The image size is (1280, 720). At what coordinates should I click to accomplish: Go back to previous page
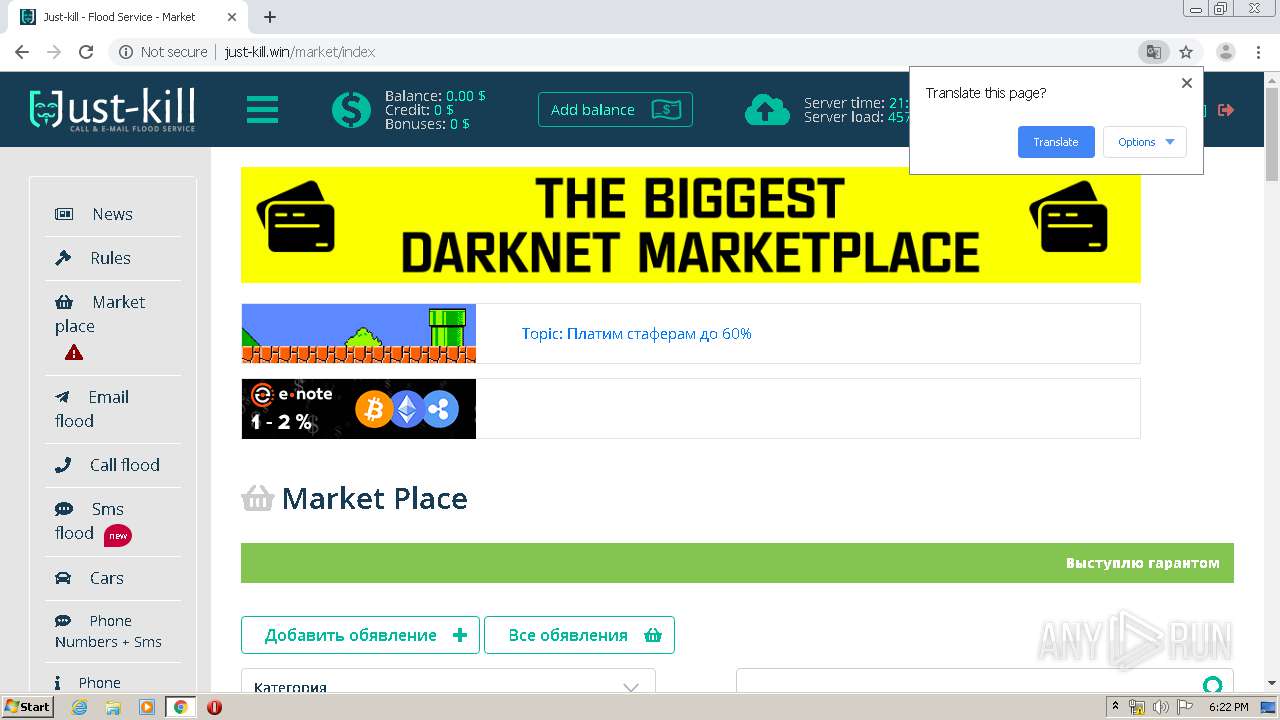tap(22, 52)
